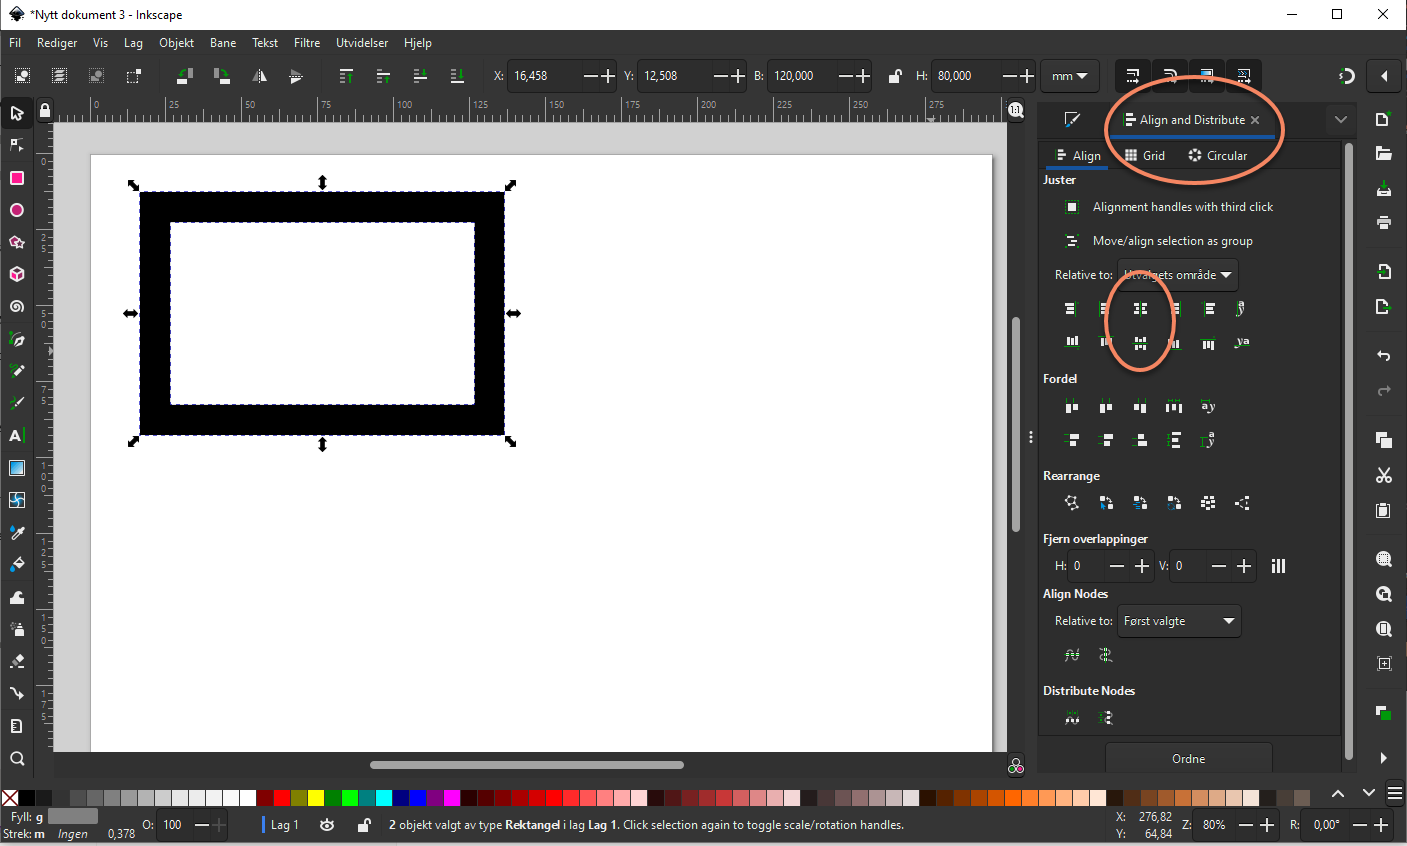This screenshot has width=1407, height=846.
Task: Select the Ellipse tool
Action: (17, 210)
